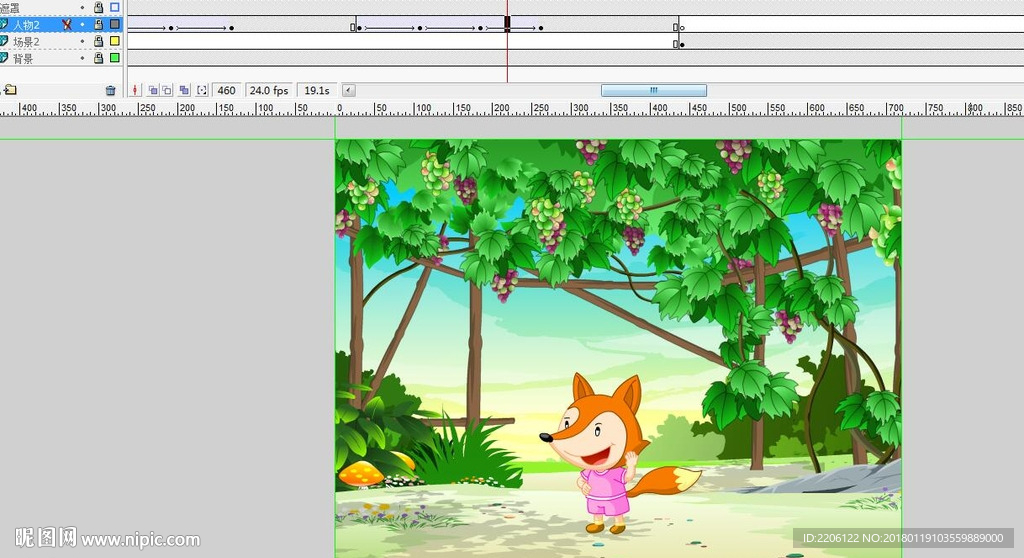This screenshot has width=1024, height=558.
Task: Click the green outline swatch of 背景
Action: point(114,58)
